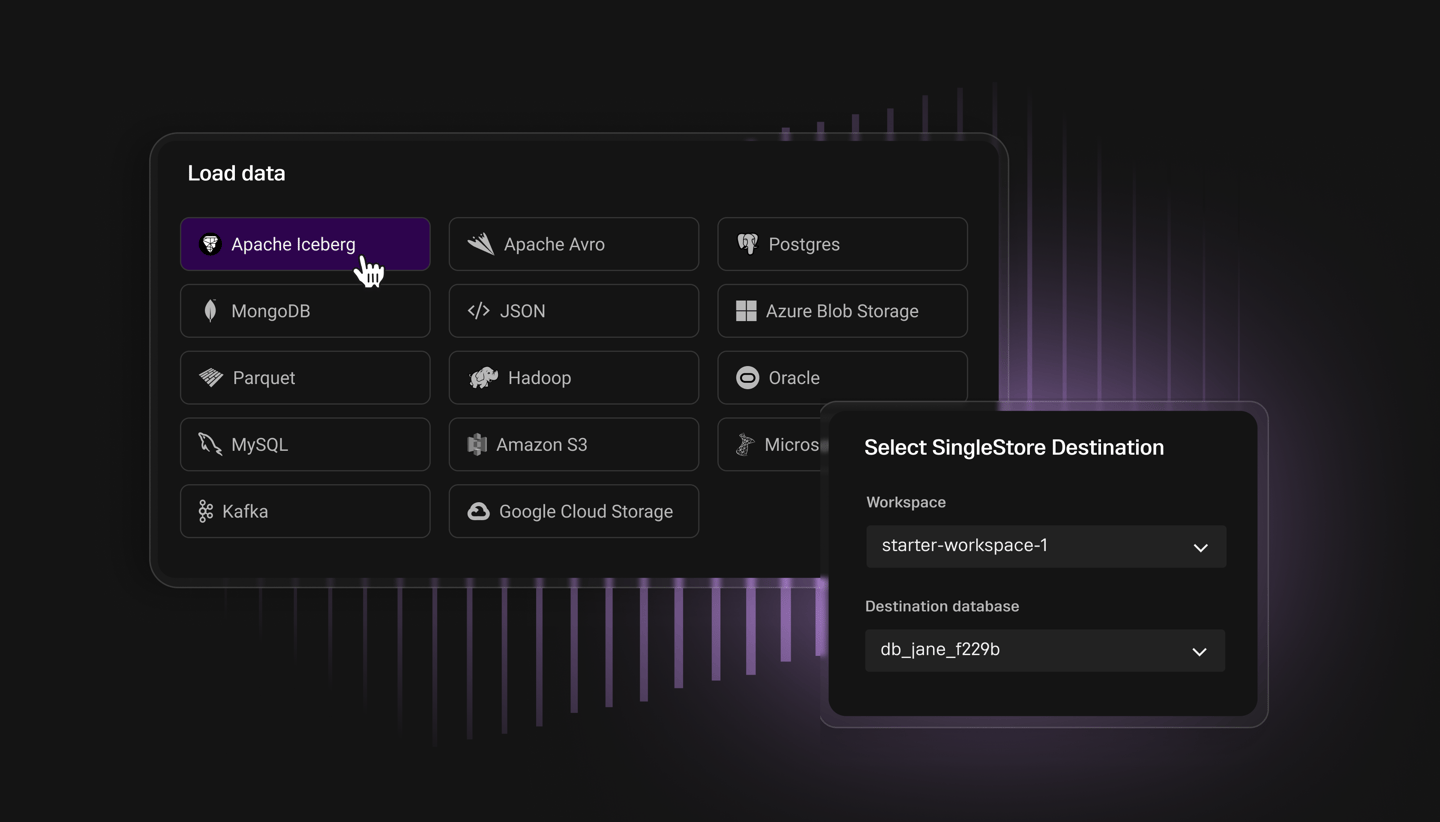Click the Azure Blob Storage window icon
1440x822 pixels.
click(x=747, y=310)
